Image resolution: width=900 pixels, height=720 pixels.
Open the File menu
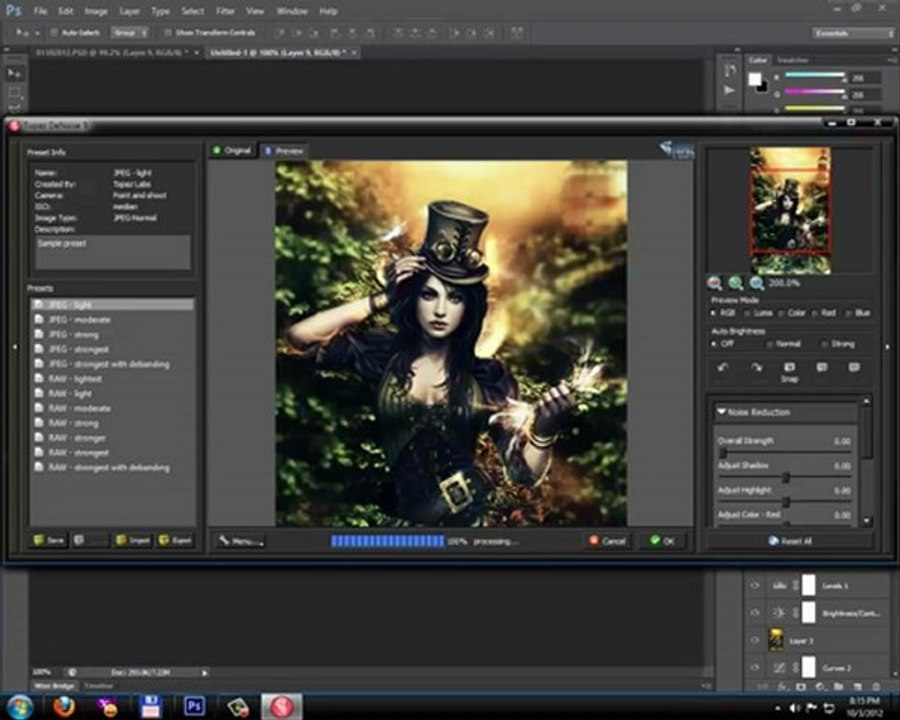[40, 11]
